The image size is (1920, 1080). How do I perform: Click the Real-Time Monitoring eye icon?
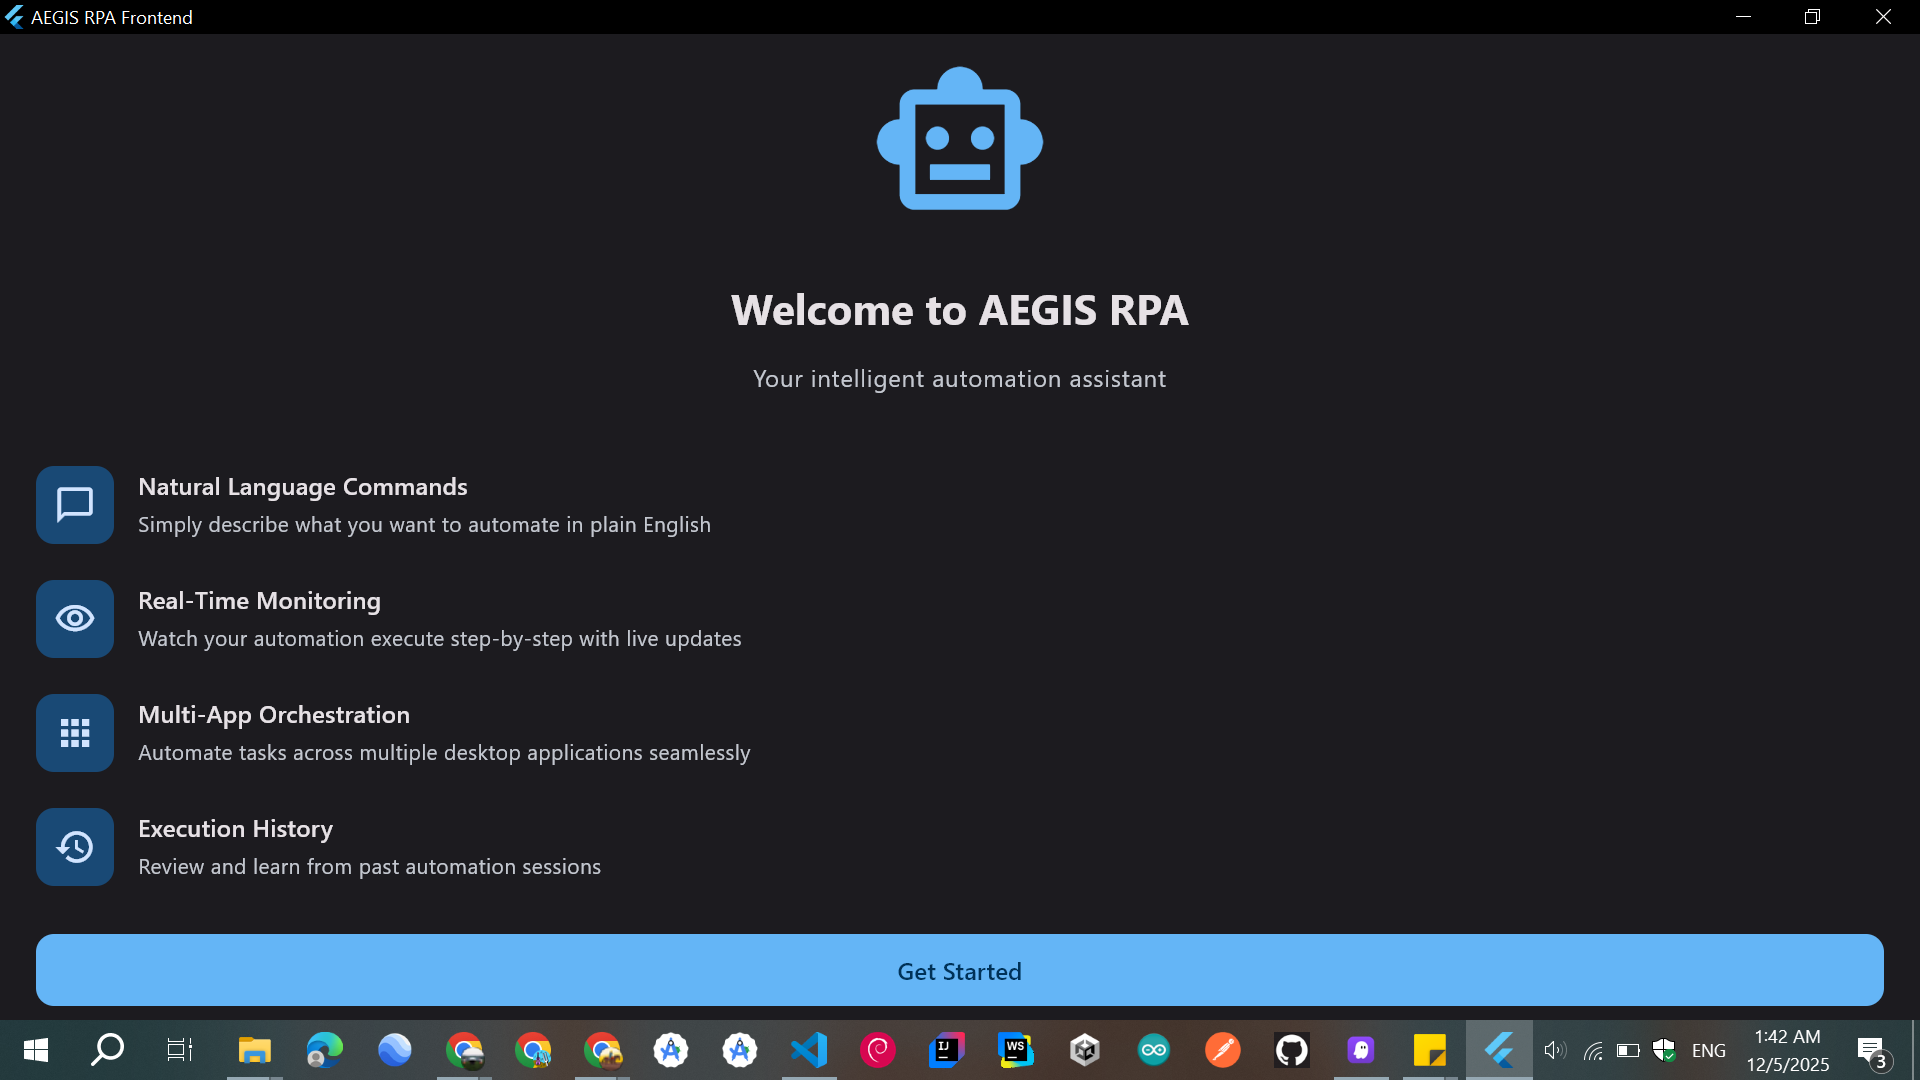(75, 619)
